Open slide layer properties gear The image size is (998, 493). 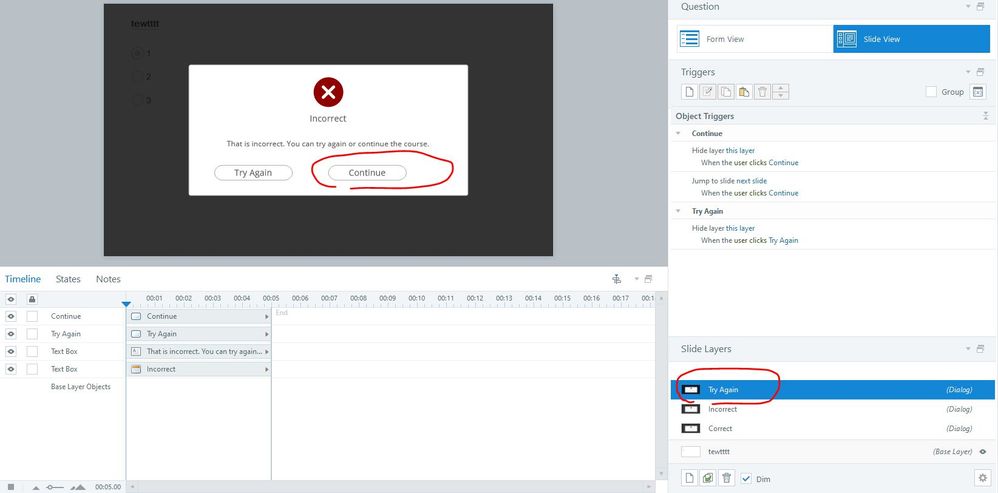pos(983,478)
